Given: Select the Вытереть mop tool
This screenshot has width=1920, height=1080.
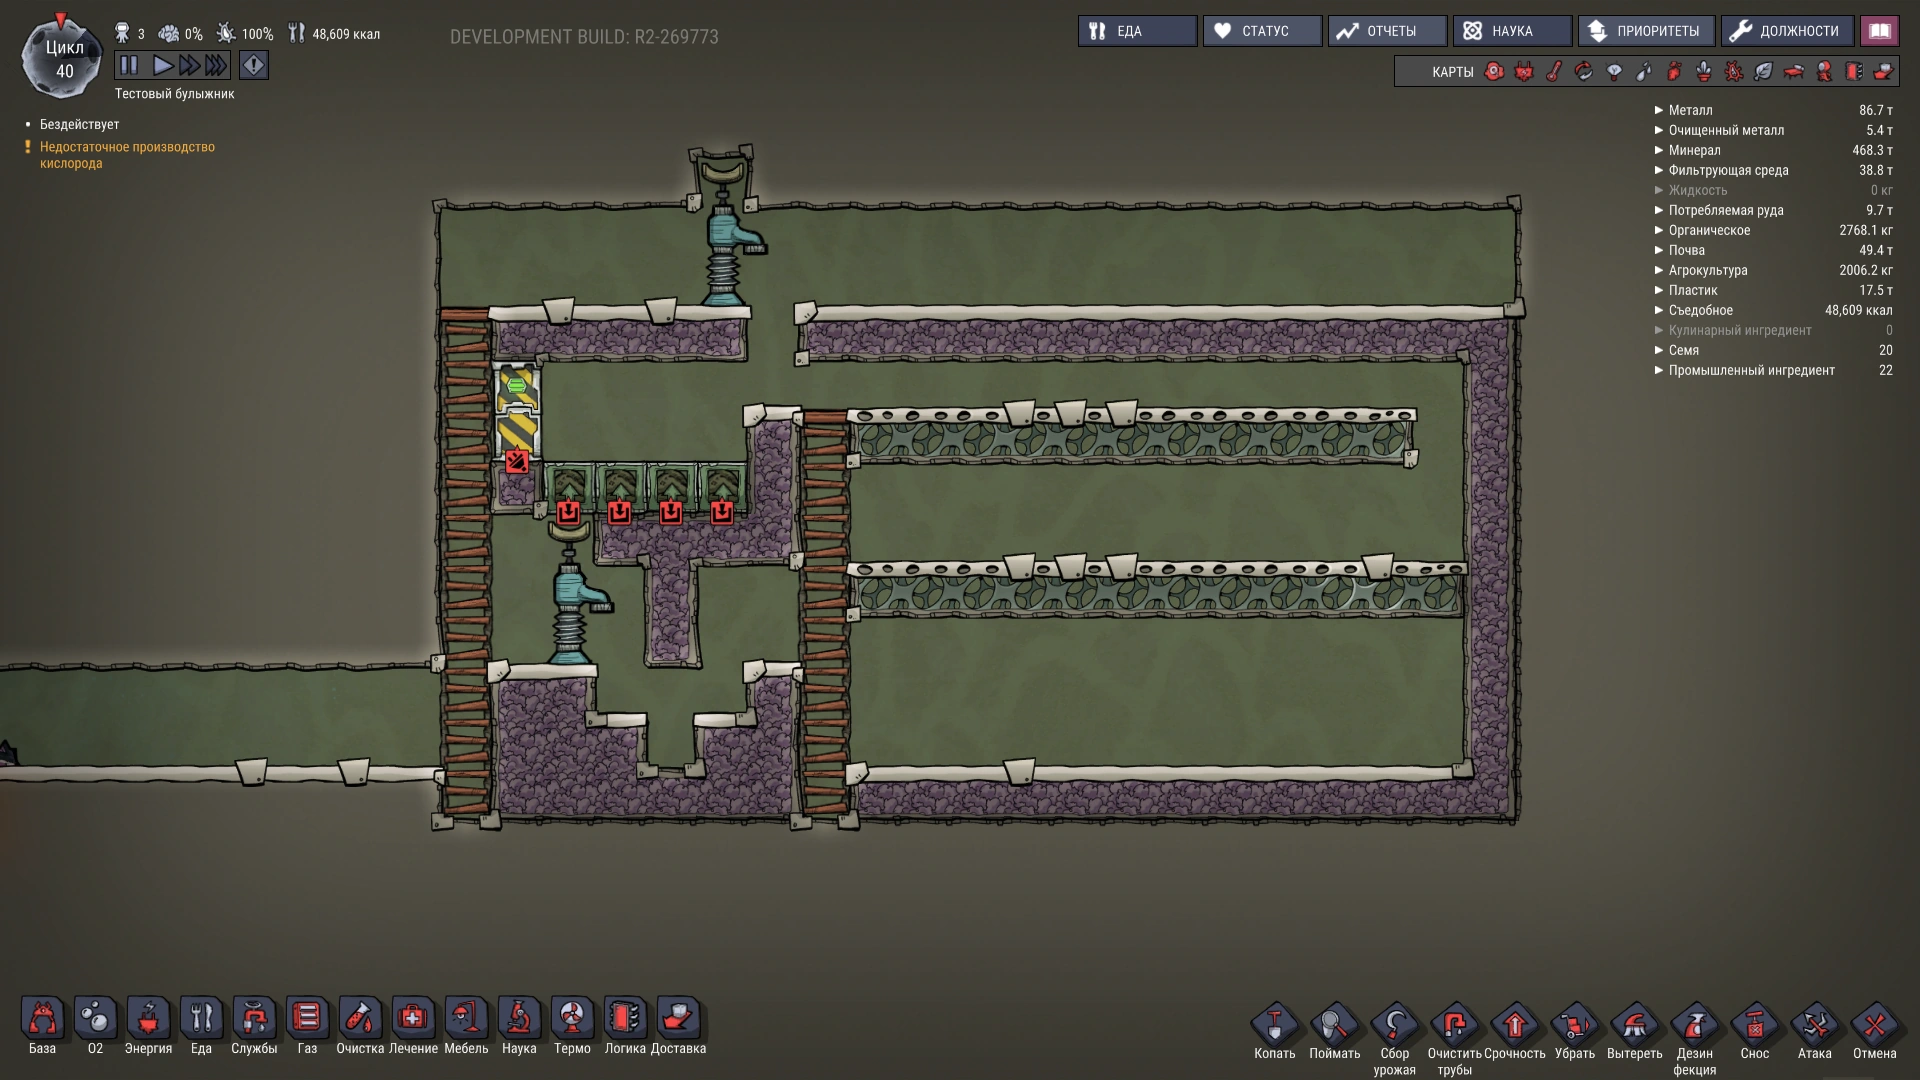Looking at the screenshot, I should pyautogui.click(x=1634, y=1026).
